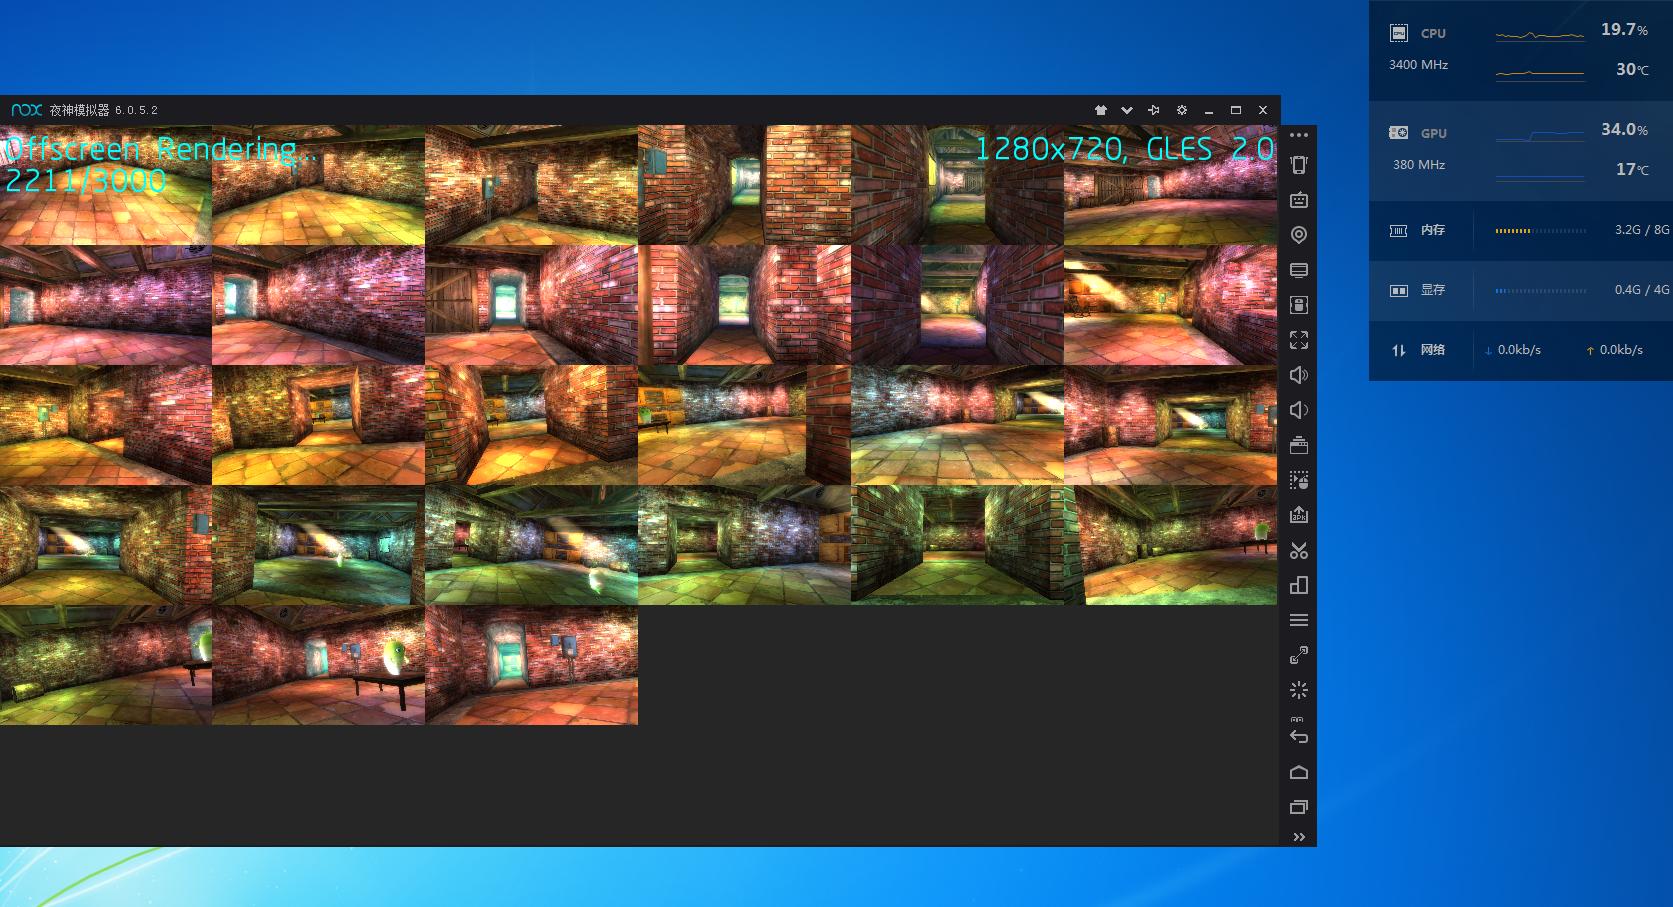The width and height of the screenshot is (1673, 907).
Task: Click the network arrows icon in widget
Action: tap(1399, 350)
